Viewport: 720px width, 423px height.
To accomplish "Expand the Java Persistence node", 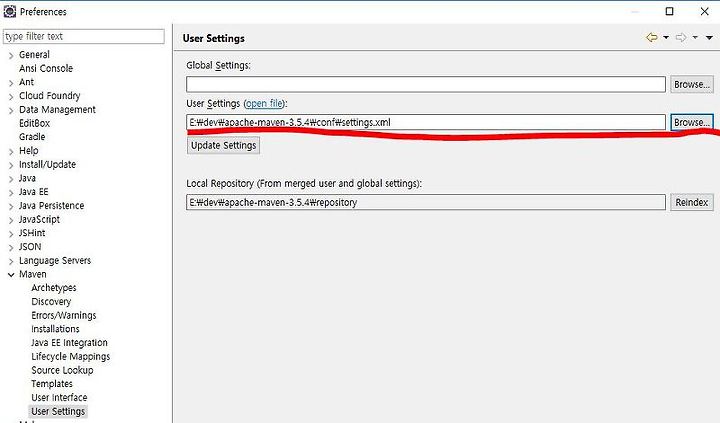I will click(11, 207).
